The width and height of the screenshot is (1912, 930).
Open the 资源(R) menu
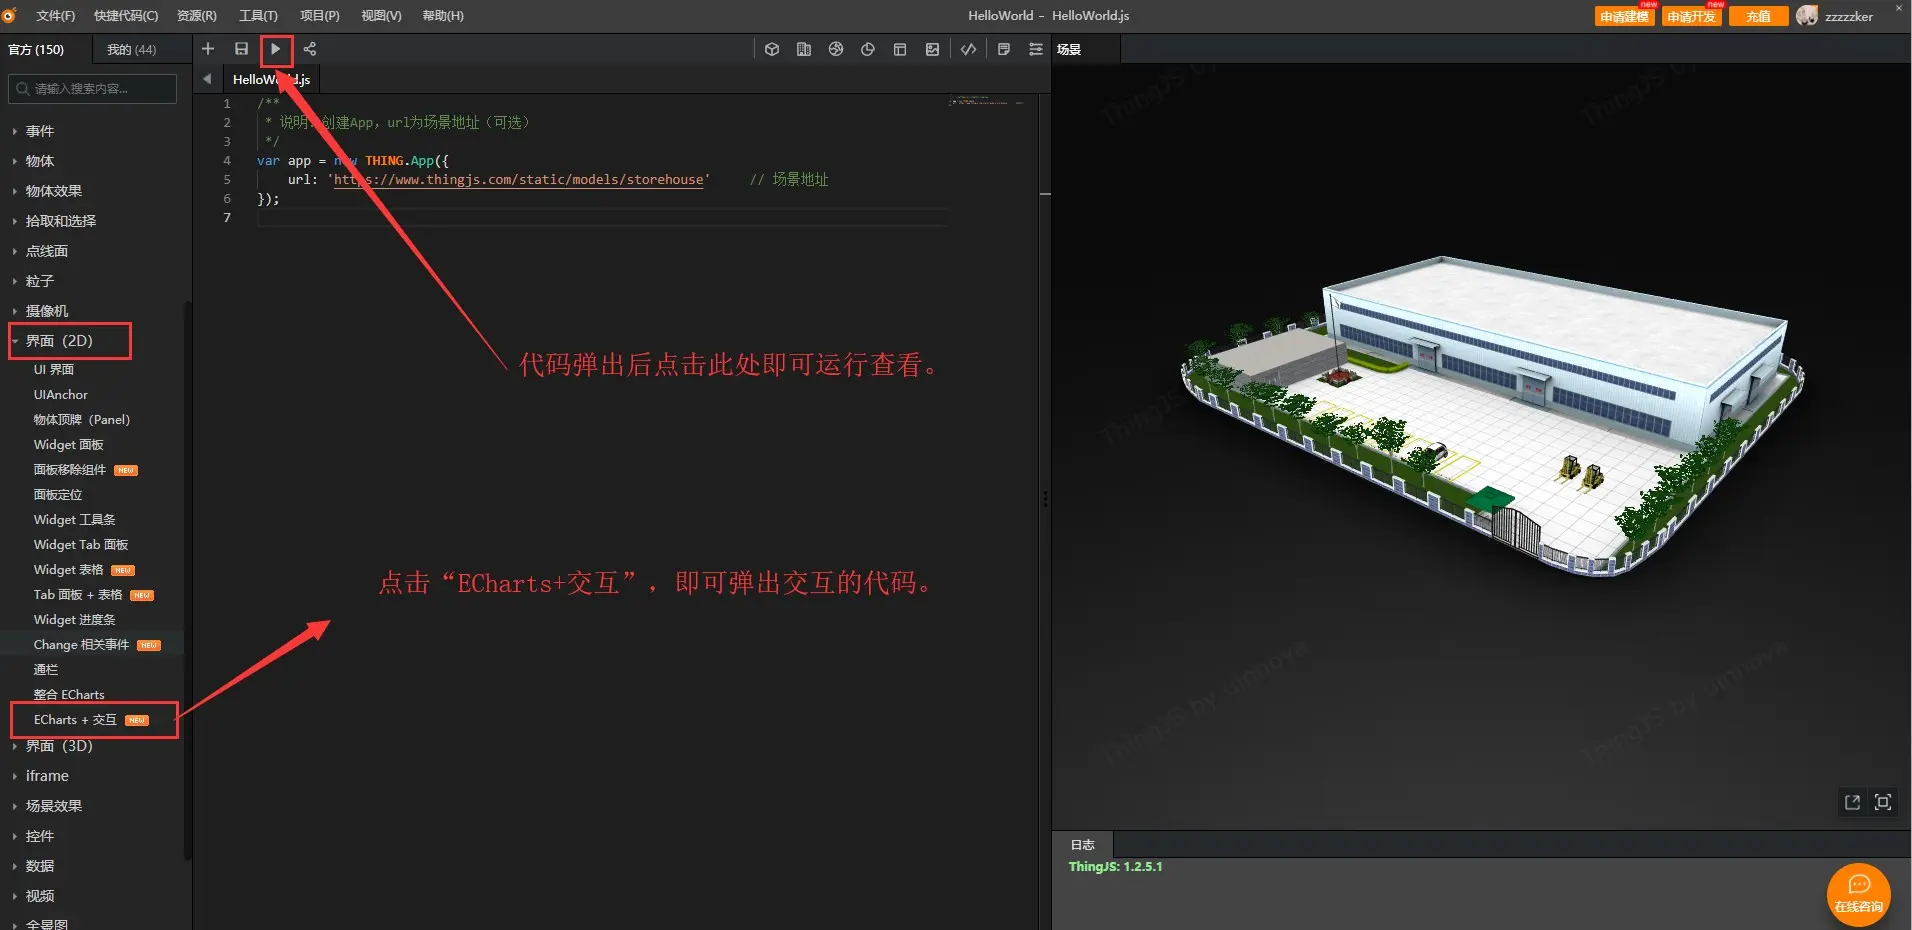click(x=196, y=16)
